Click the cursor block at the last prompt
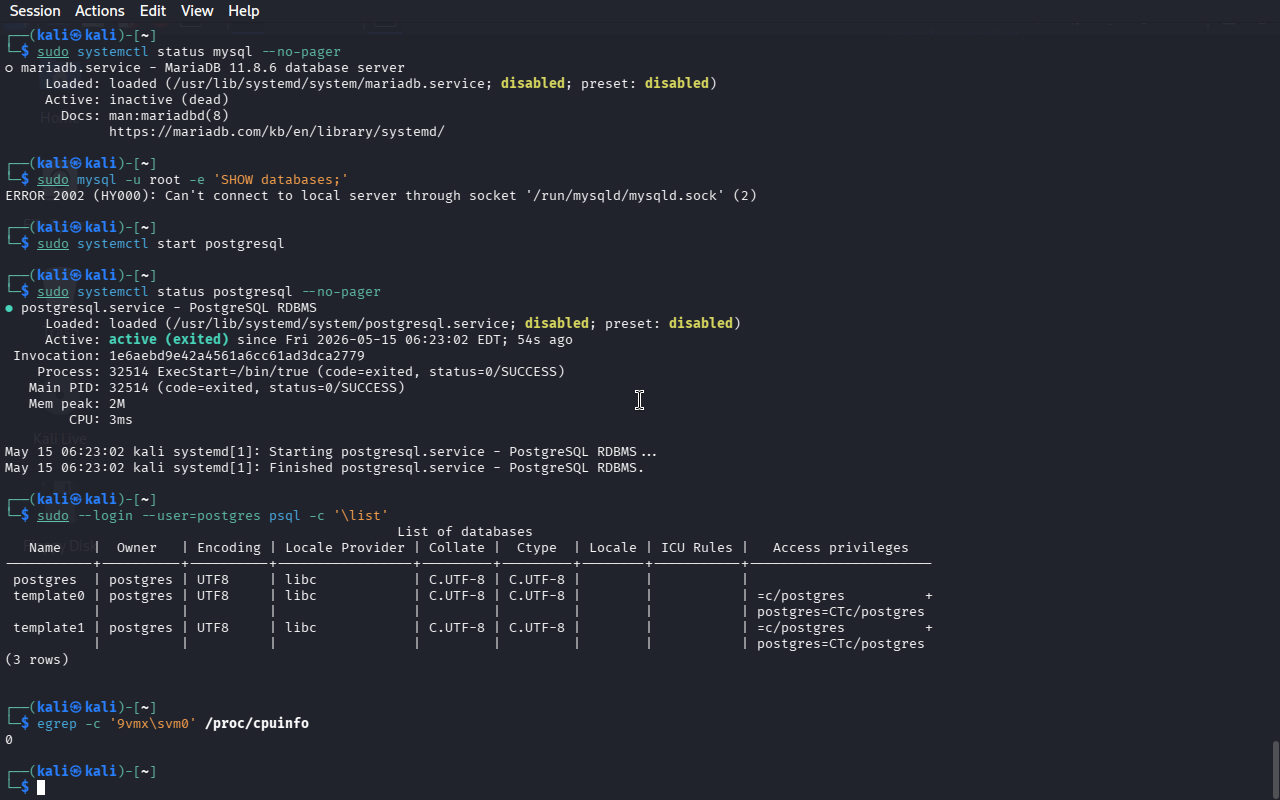 (x=41, y=788)
